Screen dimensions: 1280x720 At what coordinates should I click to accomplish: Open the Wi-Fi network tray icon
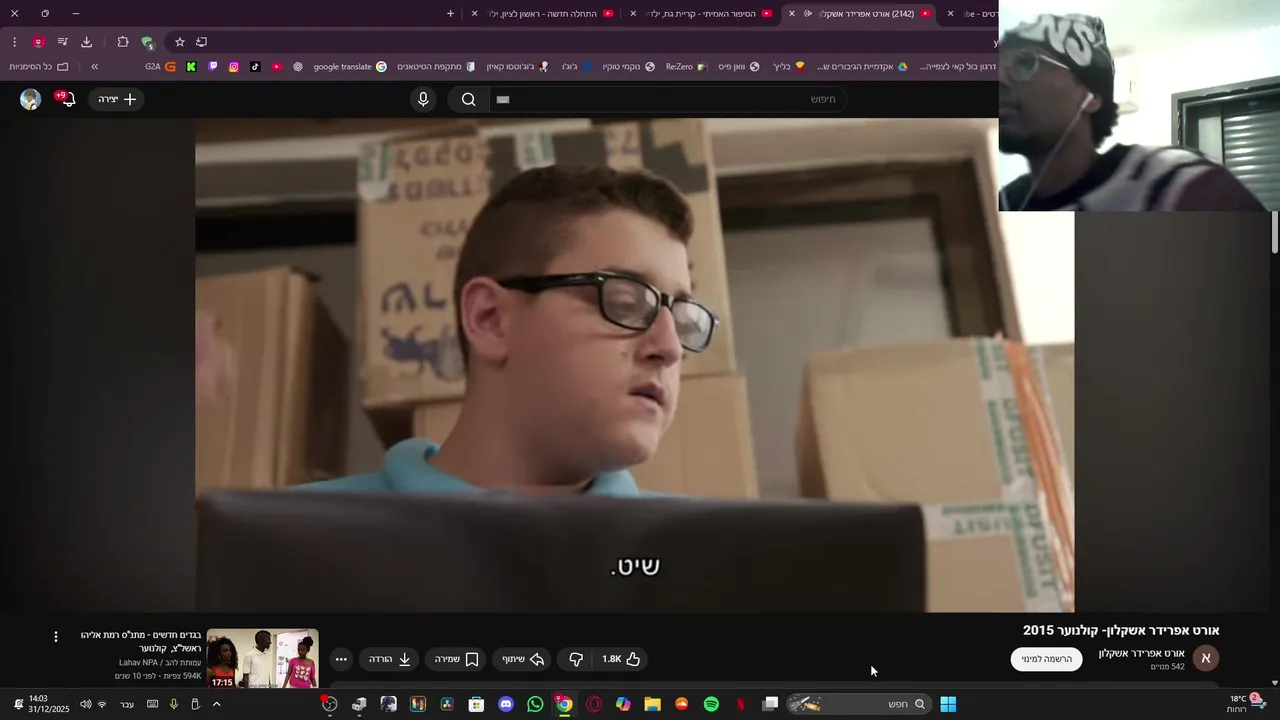coord(101,704)
